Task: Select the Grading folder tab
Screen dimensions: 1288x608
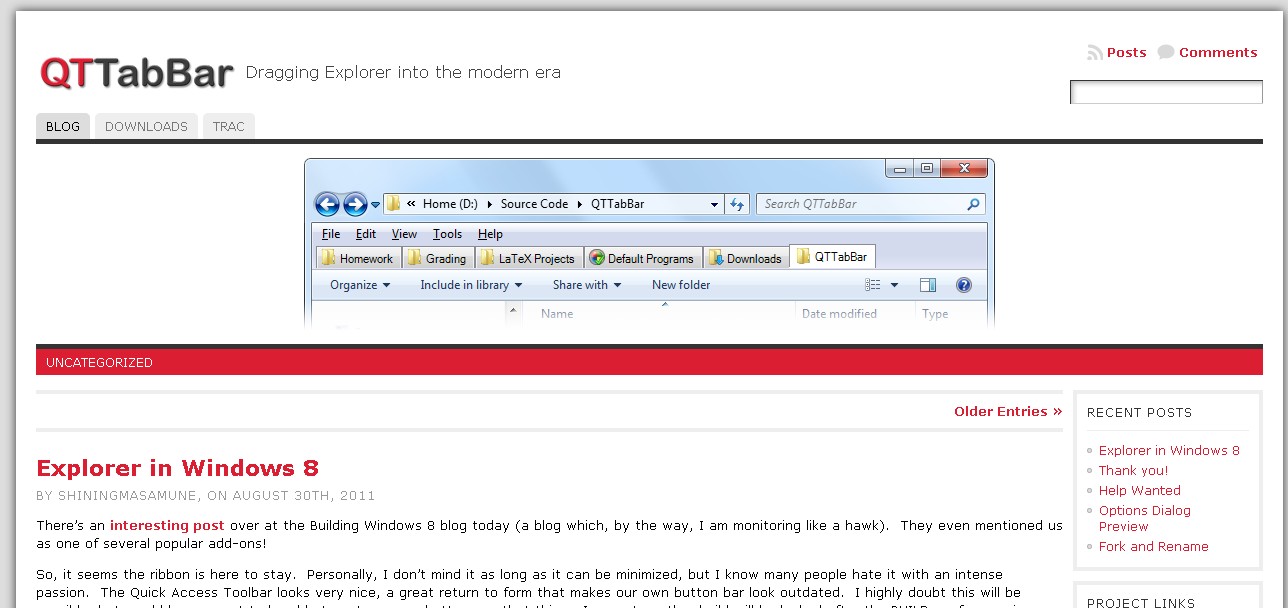Action: 437,258
